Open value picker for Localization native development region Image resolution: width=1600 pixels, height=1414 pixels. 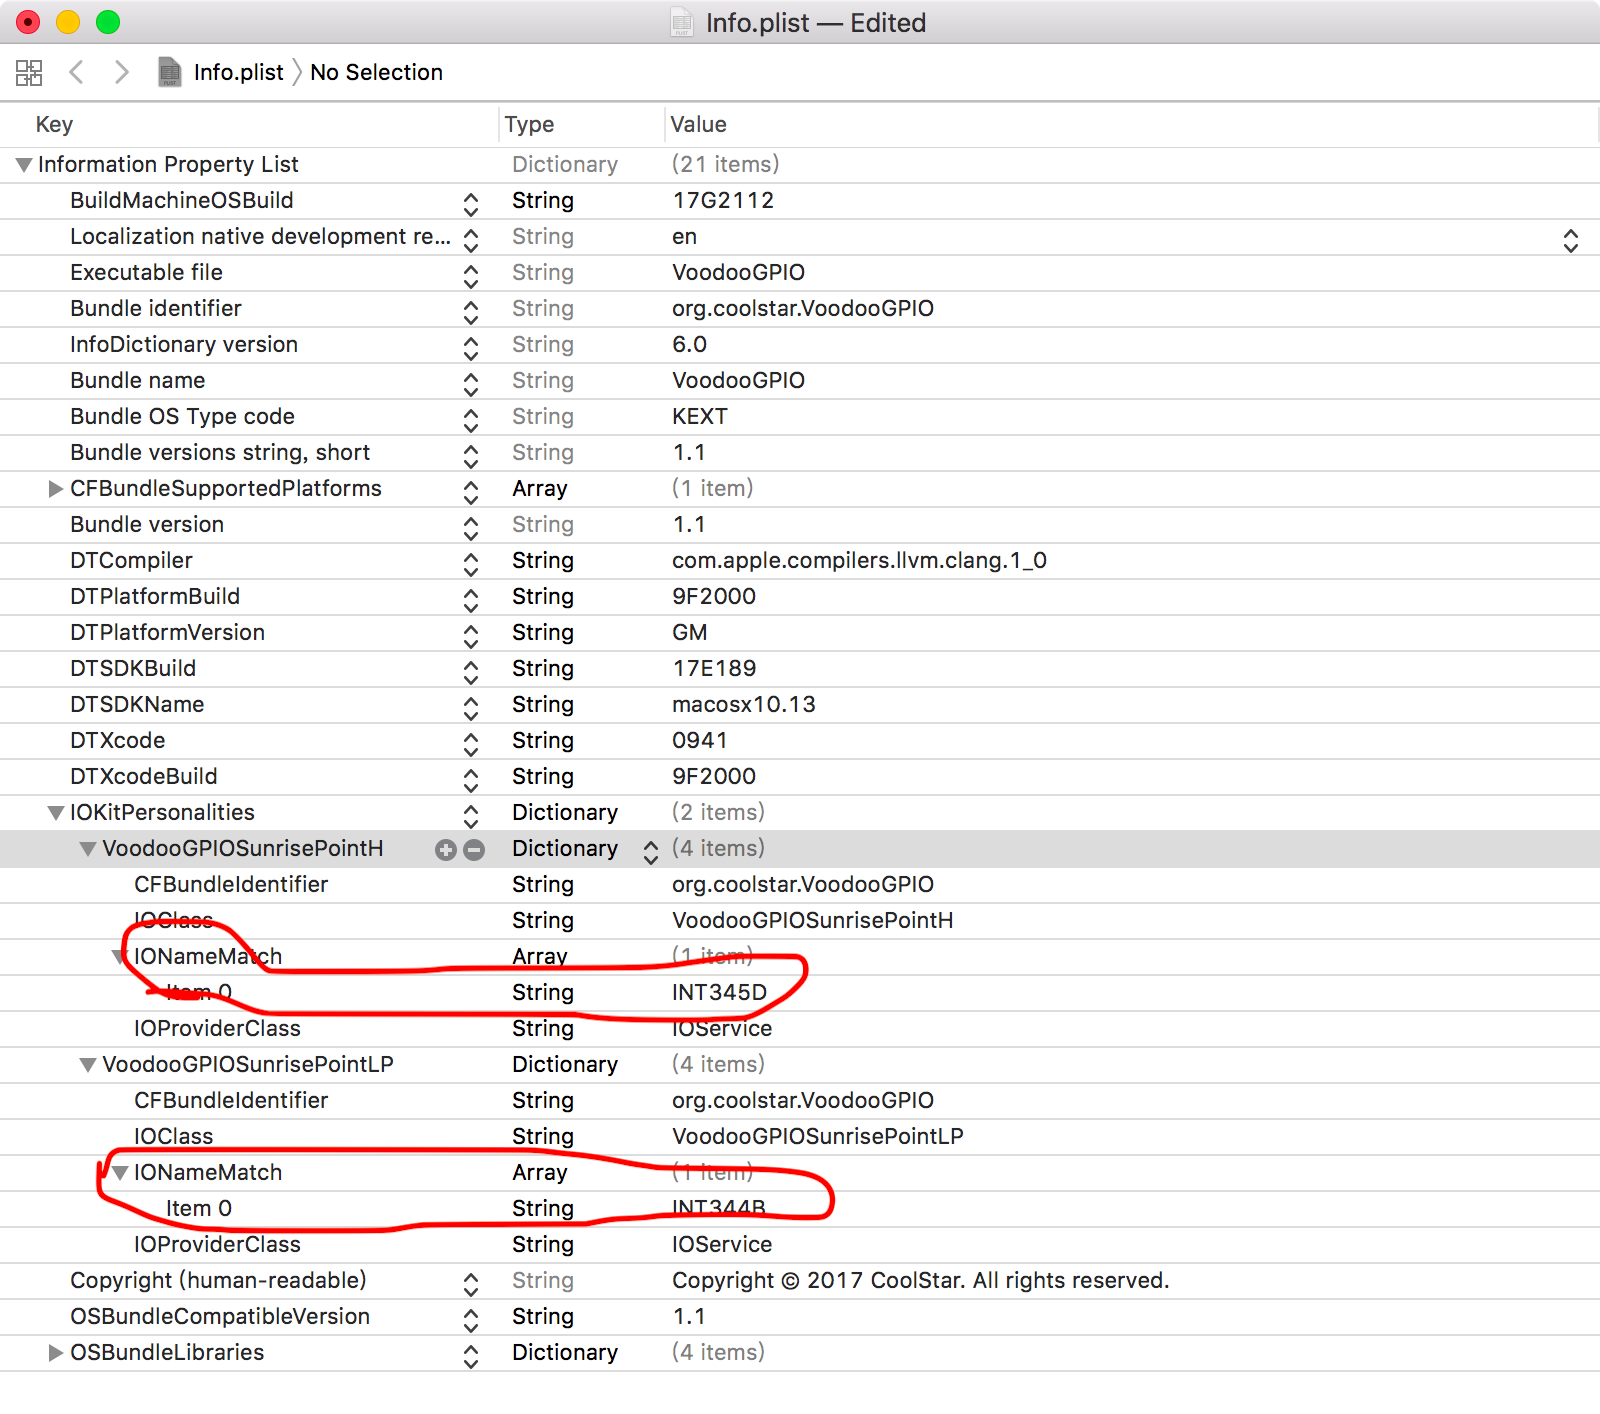[x=1571, y=240]
